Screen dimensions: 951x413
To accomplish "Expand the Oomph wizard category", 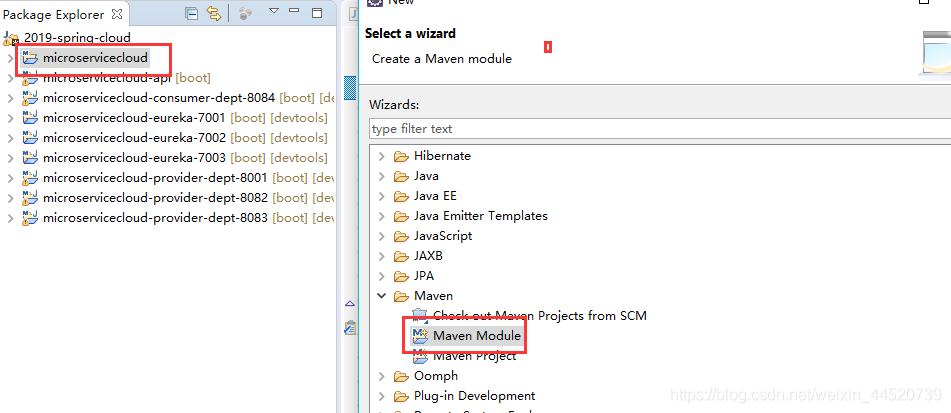I will (x=381, y=377).
